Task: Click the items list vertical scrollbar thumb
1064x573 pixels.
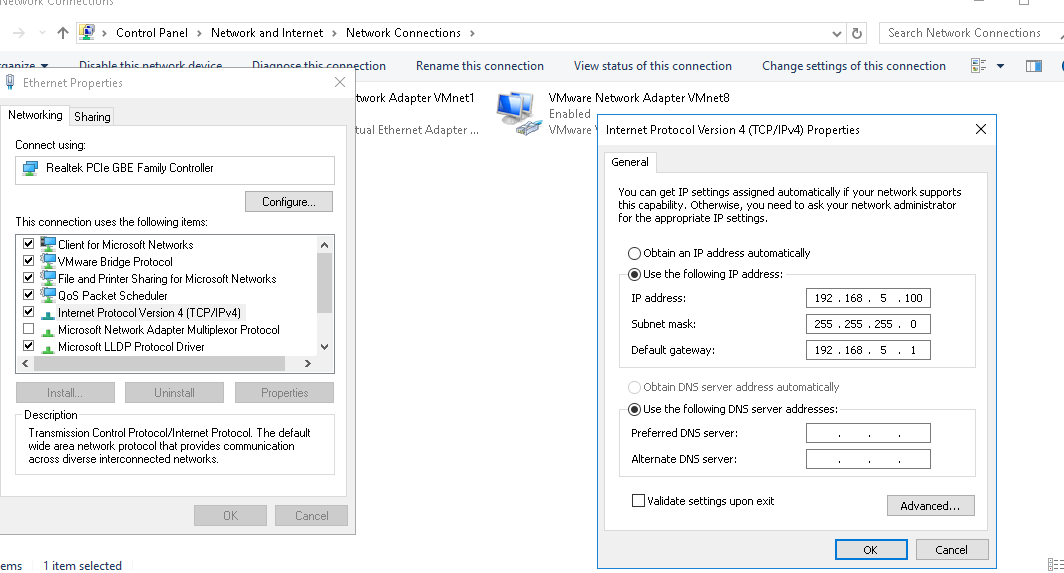Action: tap(324, 283)
